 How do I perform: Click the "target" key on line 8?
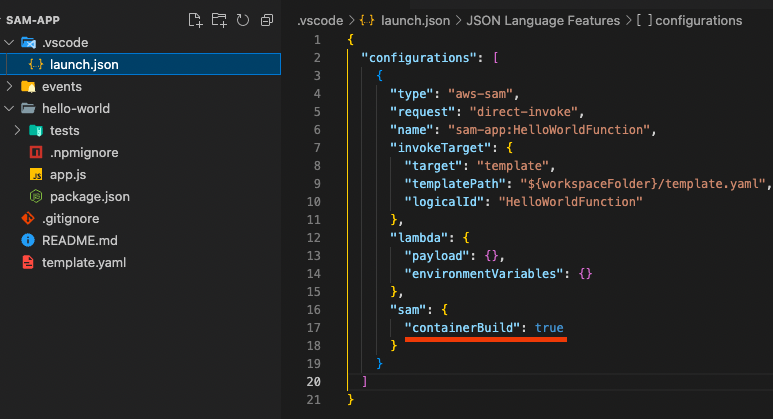pos(433,166)
